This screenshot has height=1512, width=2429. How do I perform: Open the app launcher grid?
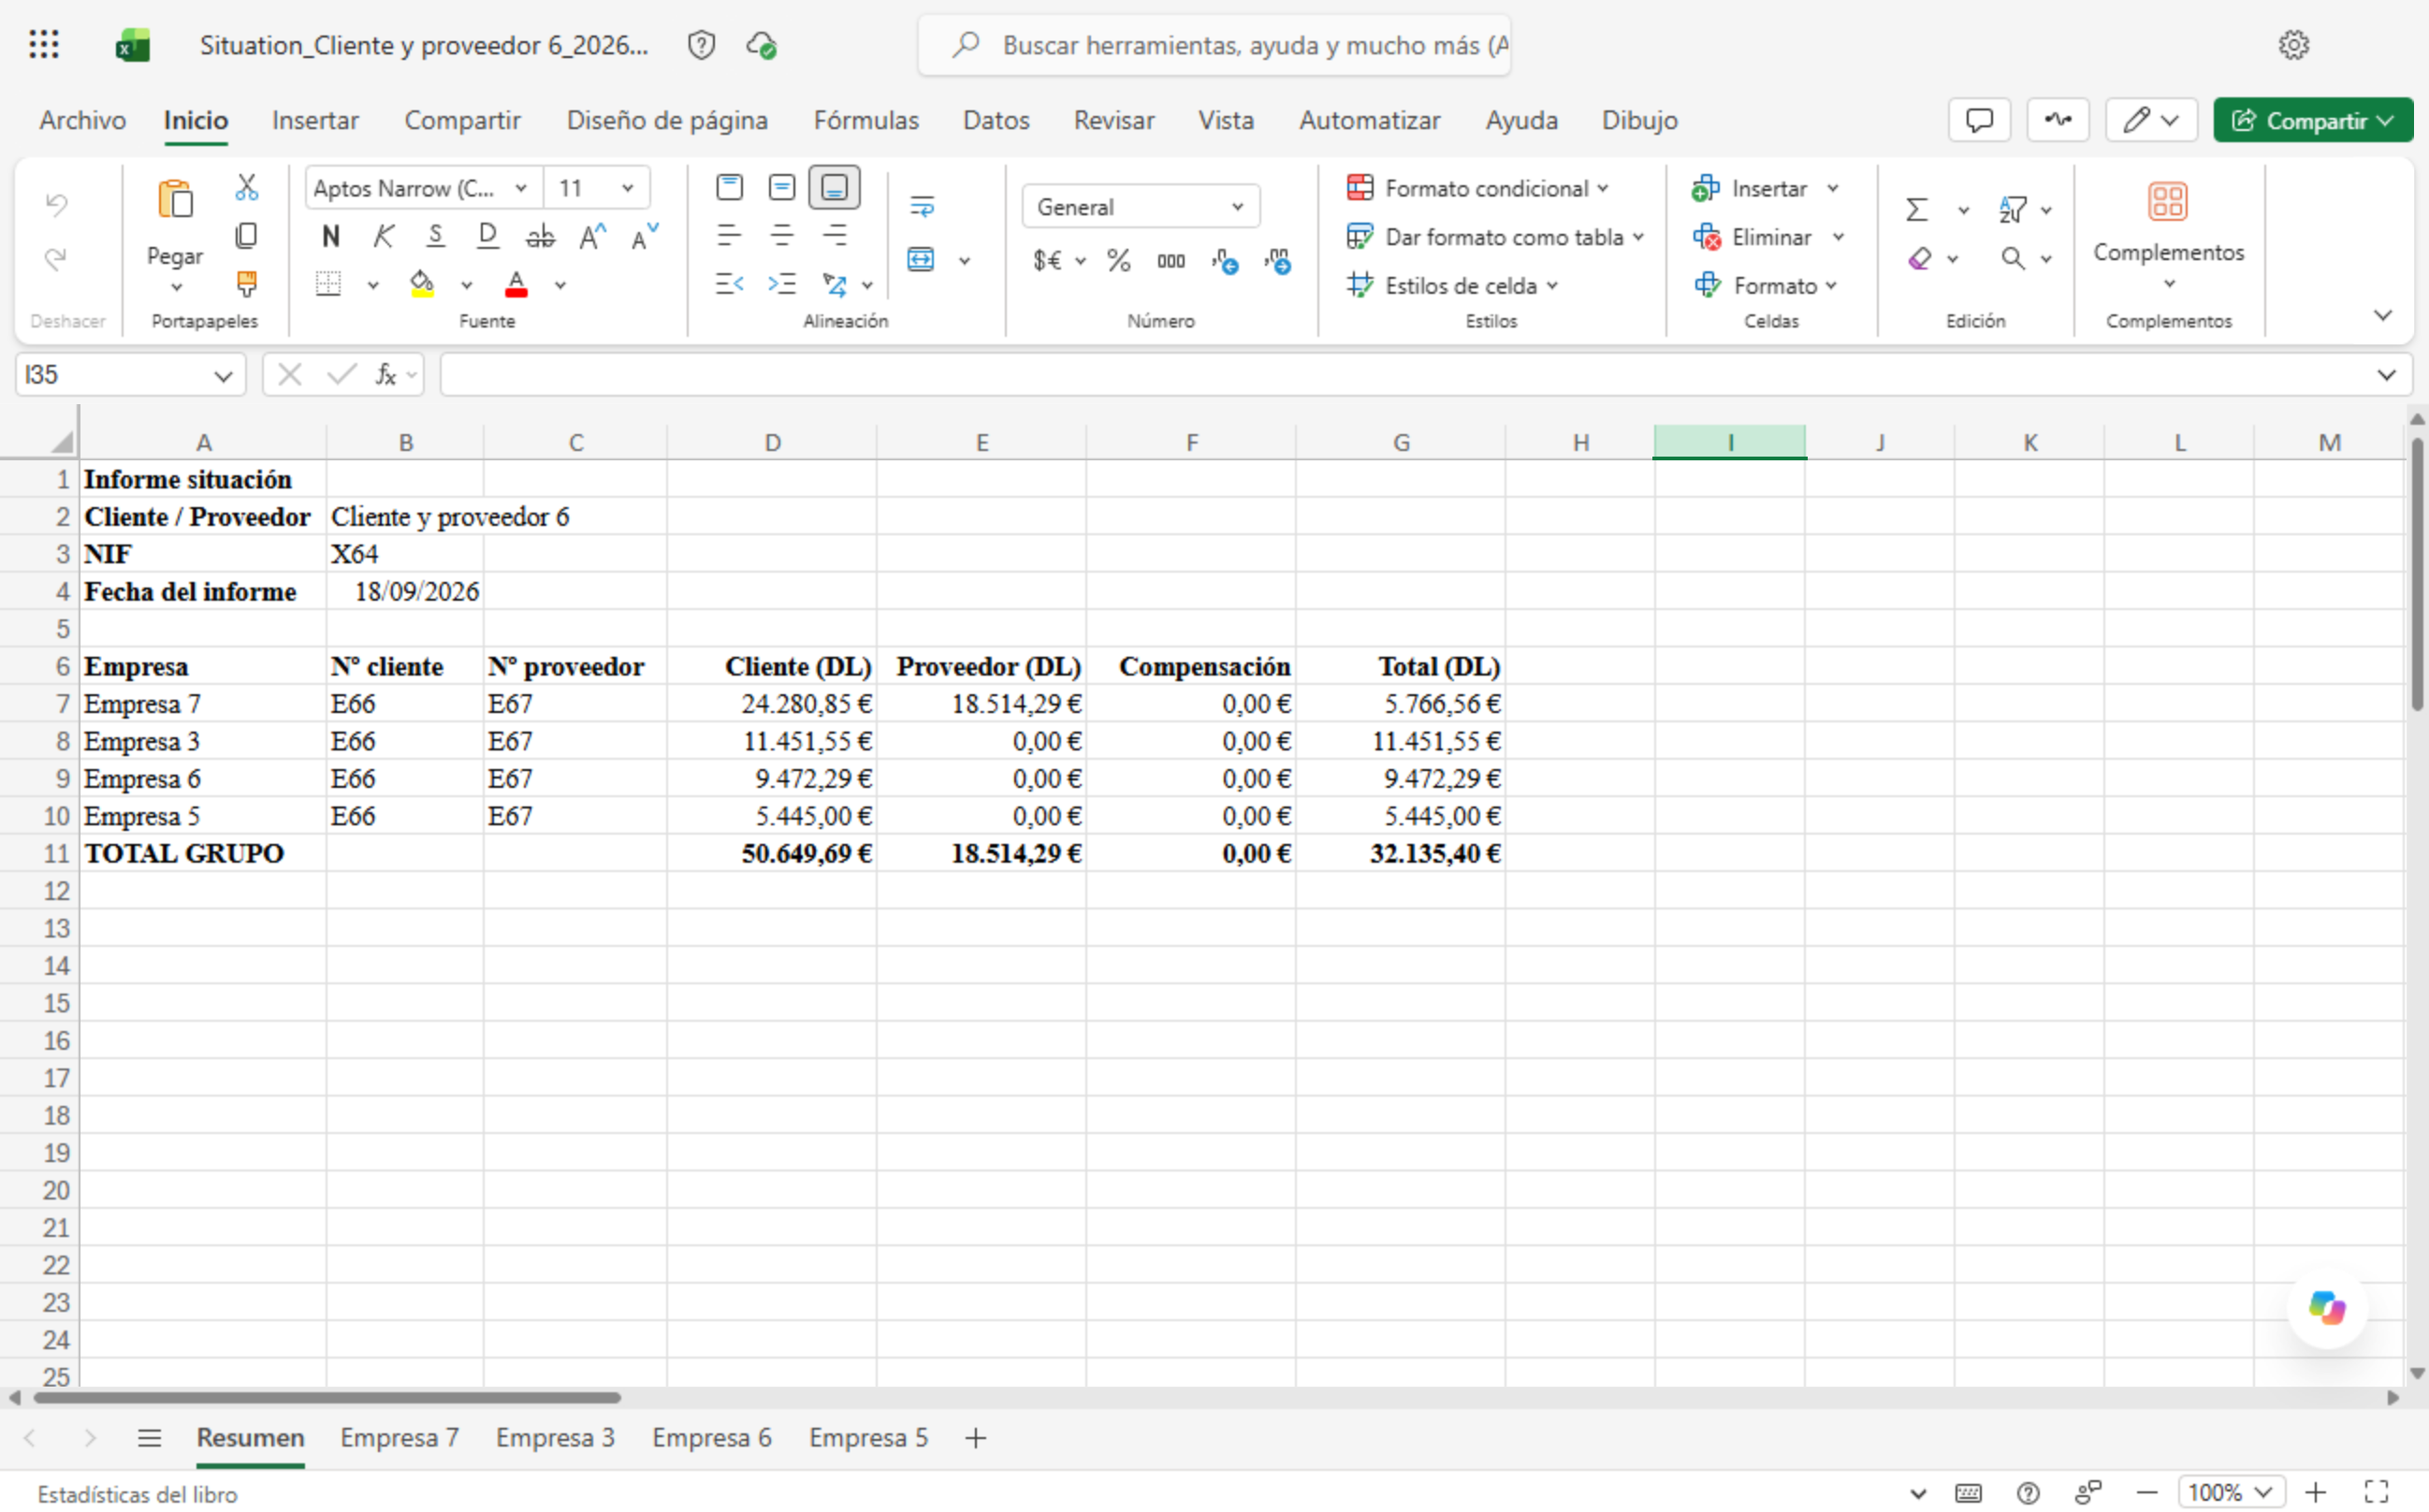[44, 45]
